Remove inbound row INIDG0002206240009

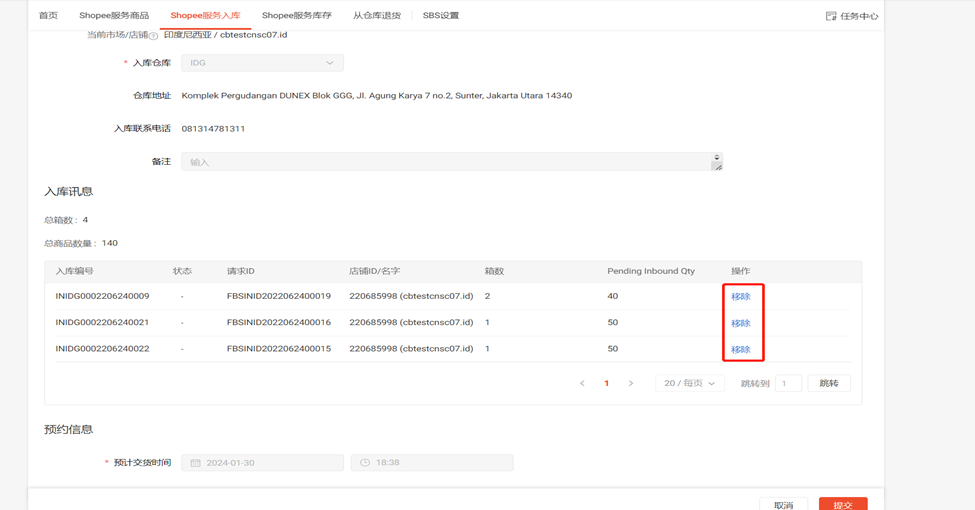(740, 297)
